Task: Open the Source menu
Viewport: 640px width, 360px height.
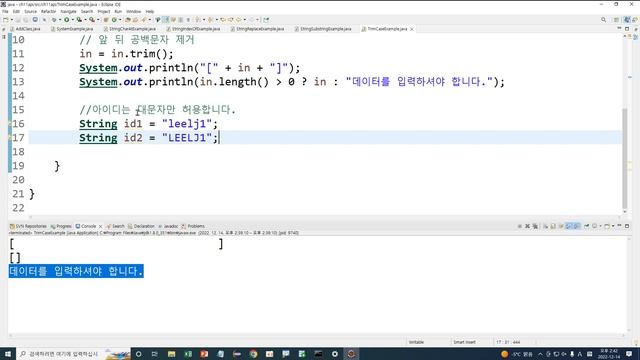Action: 30,11
